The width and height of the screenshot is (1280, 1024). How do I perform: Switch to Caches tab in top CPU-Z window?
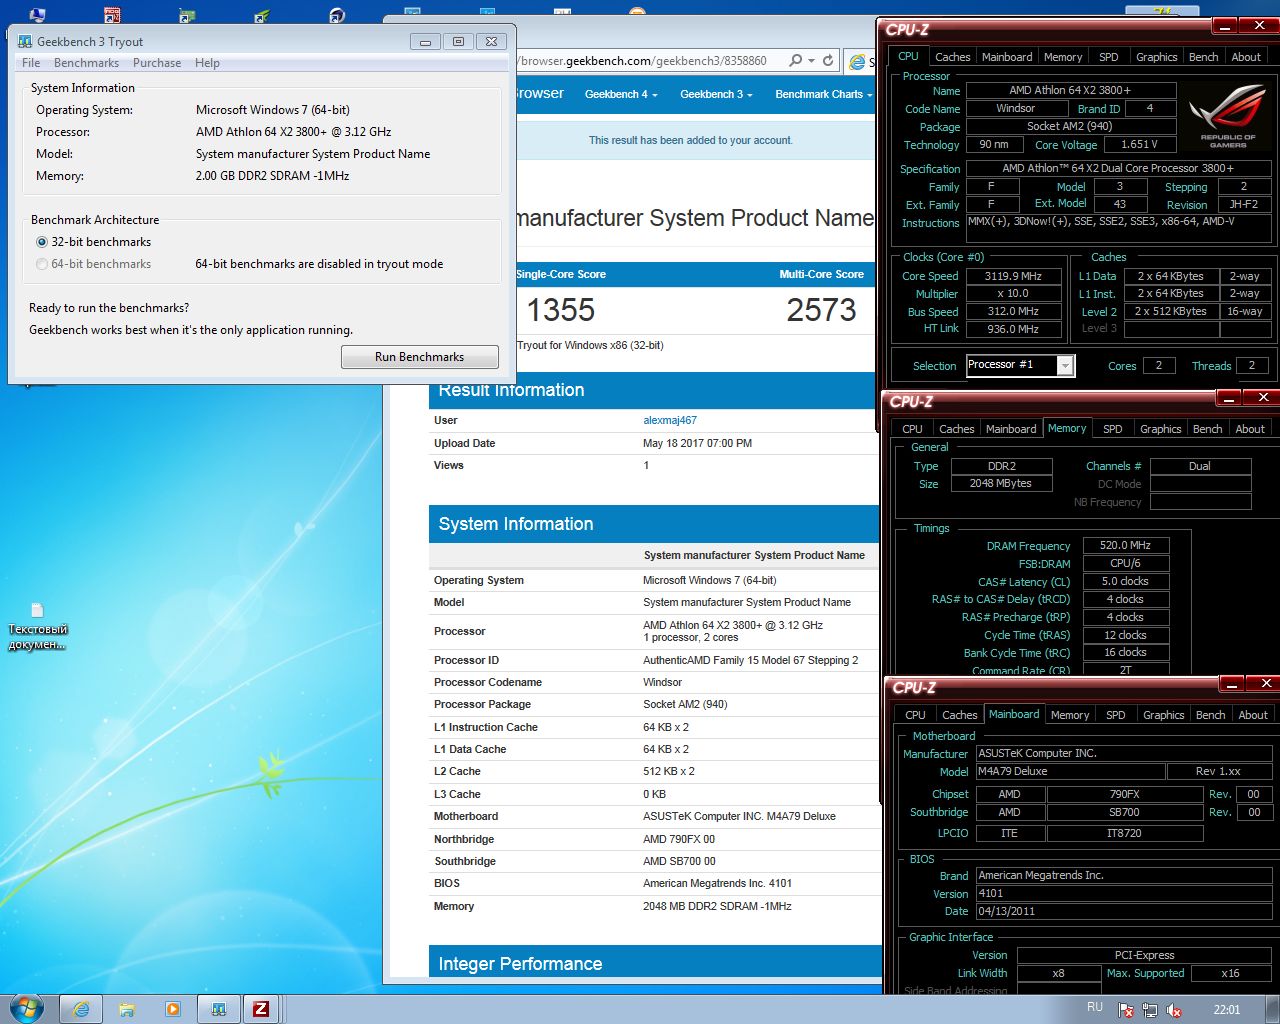952,57
